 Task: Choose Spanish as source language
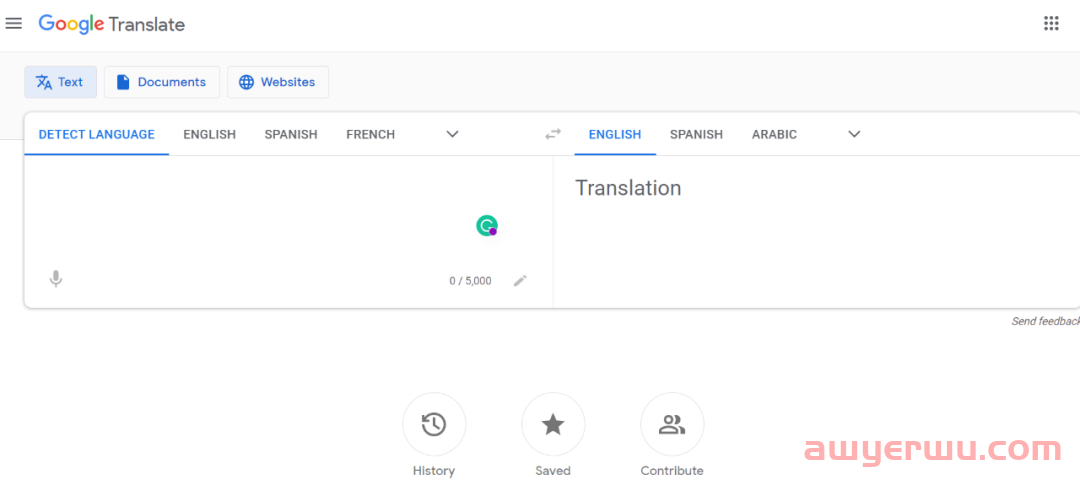click(291, 134)
